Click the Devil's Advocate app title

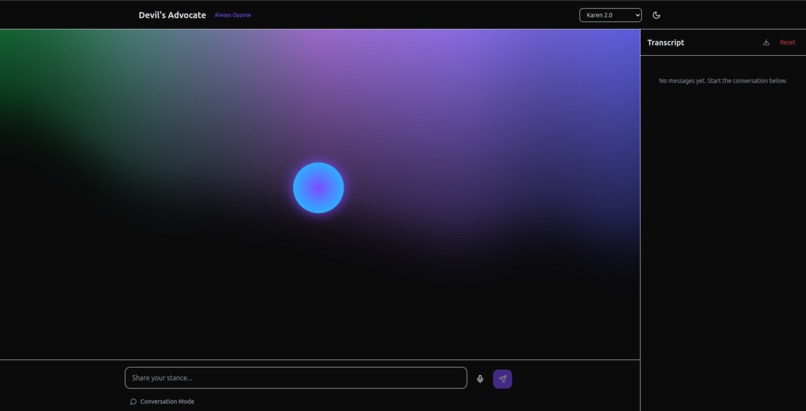[x=172, y=15]
